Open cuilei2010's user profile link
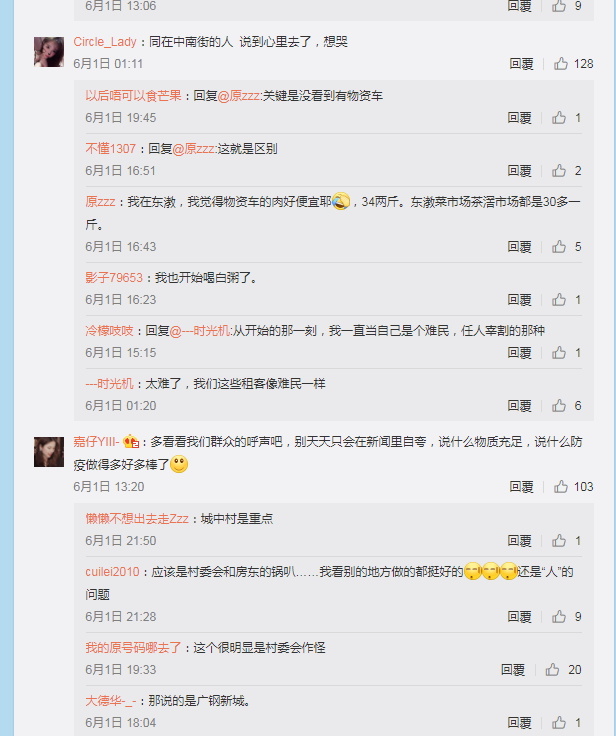The height and width of the screenshot is (736, 616). coord(112,572)
